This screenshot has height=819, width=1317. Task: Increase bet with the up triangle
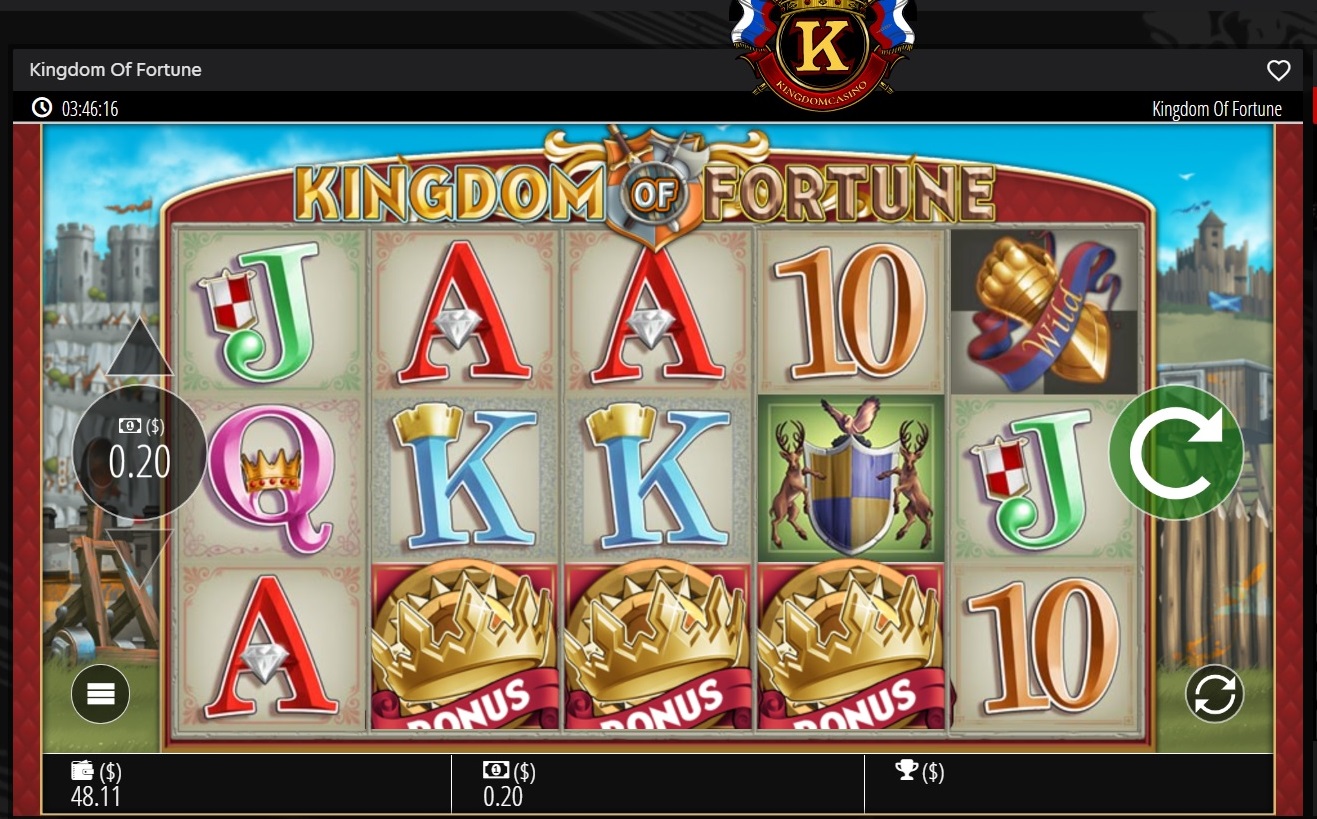140,348
